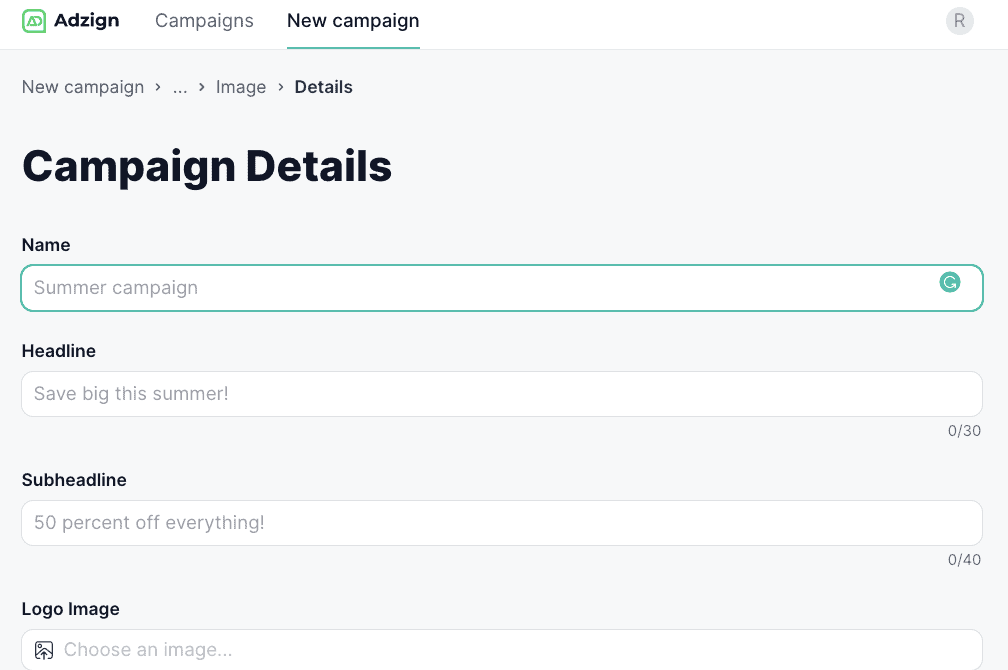Open the Logo Image file chooser
Screen dimensions: 1008x670
click(x=500, y=650)
